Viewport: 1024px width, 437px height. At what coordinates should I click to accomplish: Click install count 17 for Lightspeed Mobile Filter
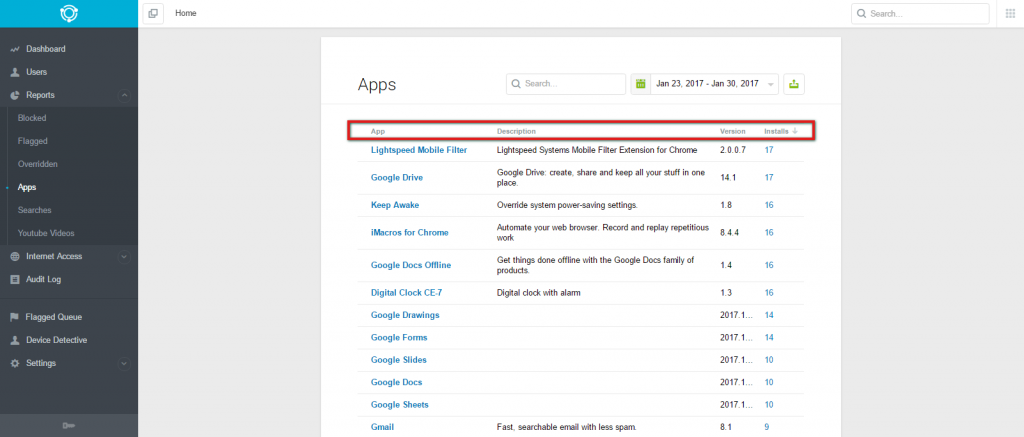(769, 150)
